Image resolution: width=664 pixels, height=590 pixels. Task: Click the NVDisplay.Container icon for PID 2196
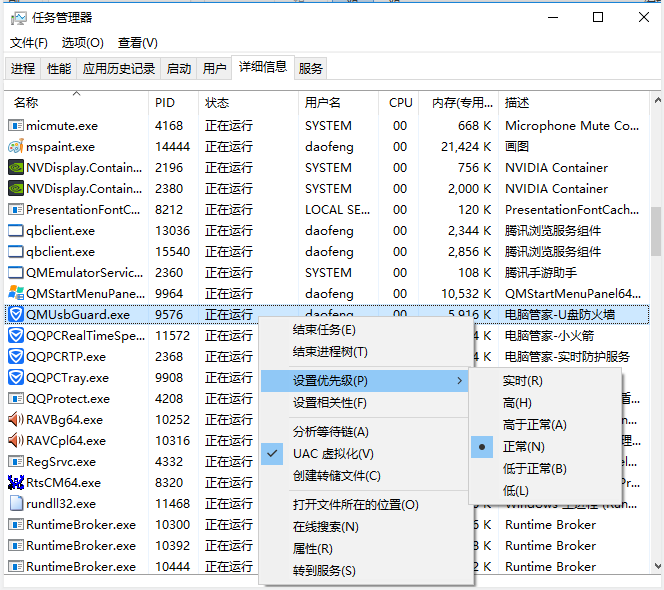point(16,168)
